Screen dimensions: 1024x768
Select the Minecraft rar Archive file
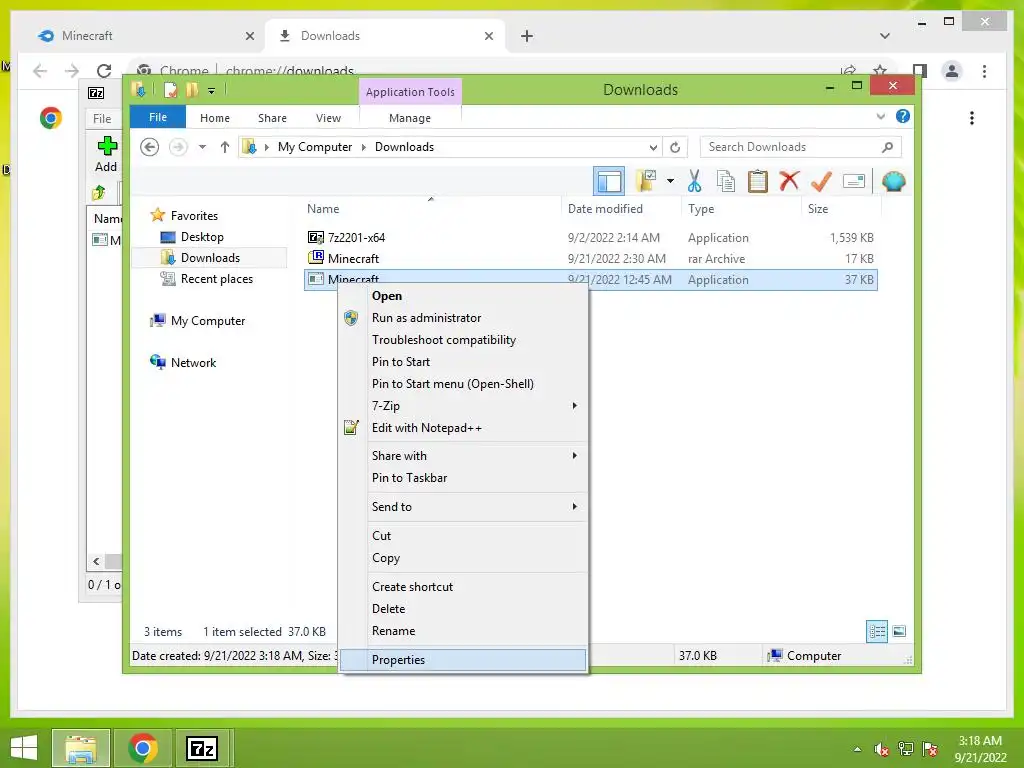click(591, 259)
